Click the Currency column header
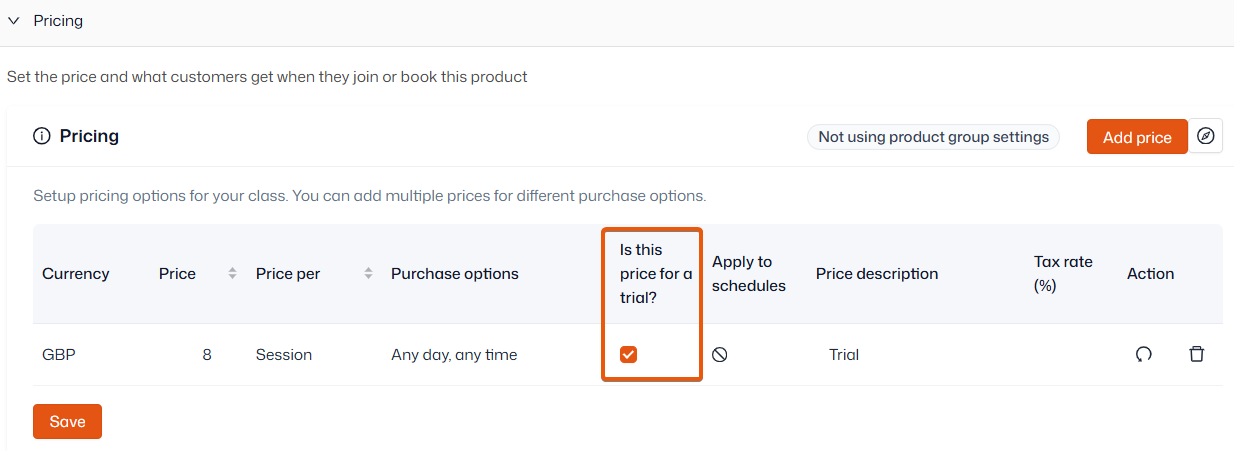Screen dimensions: 1234x451 (76, 274)
